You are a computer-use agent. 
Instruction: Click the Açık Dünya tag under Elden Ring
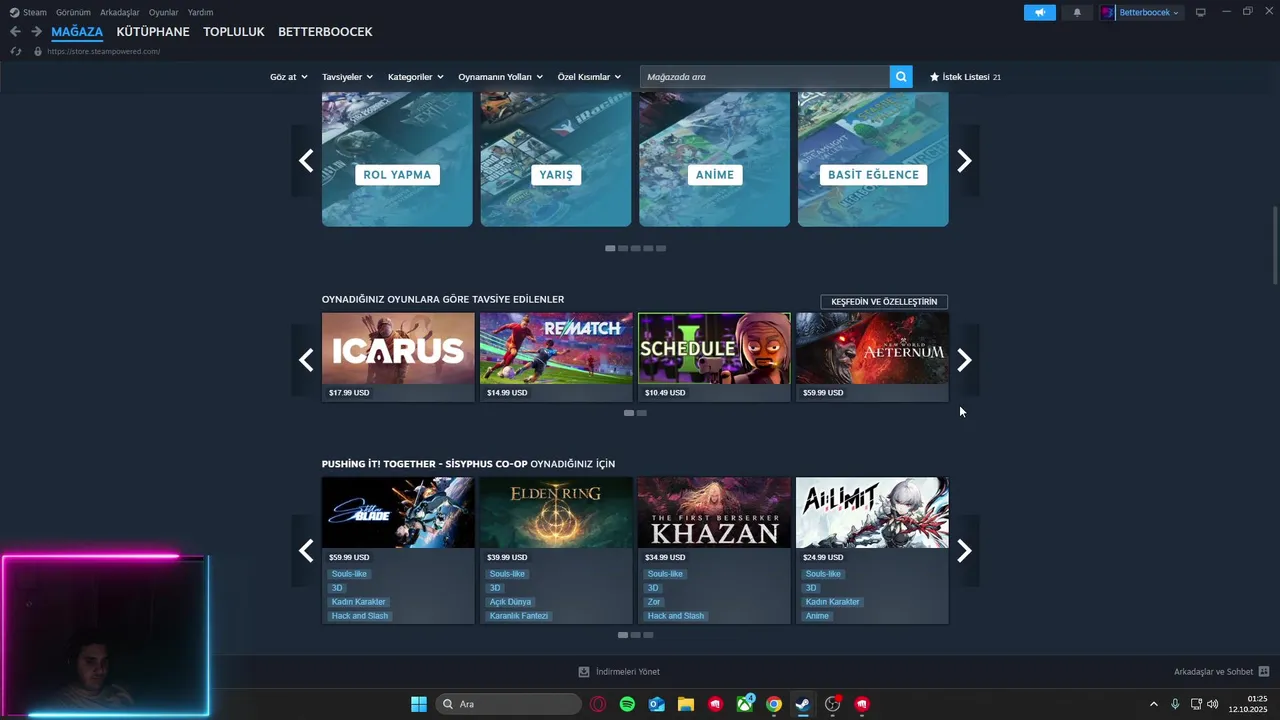click(510, 602)
